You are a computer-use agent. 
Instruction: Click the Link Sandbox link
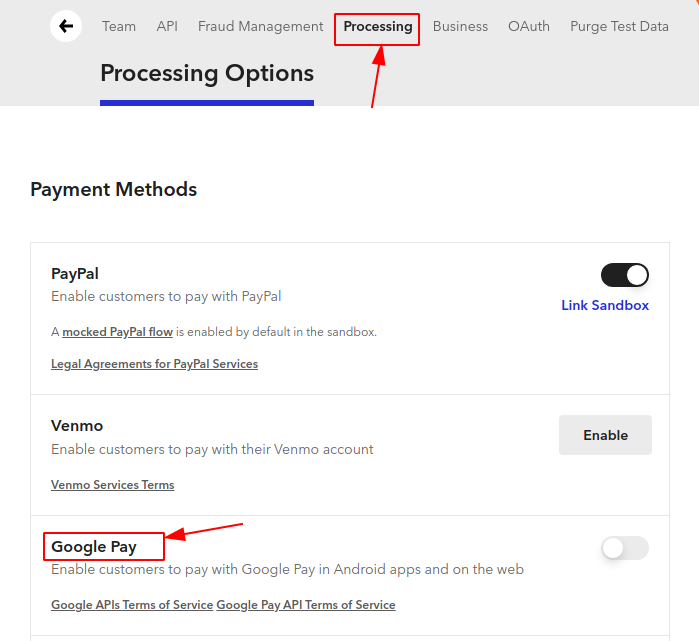pyautogui.click(x=605, y=305)
